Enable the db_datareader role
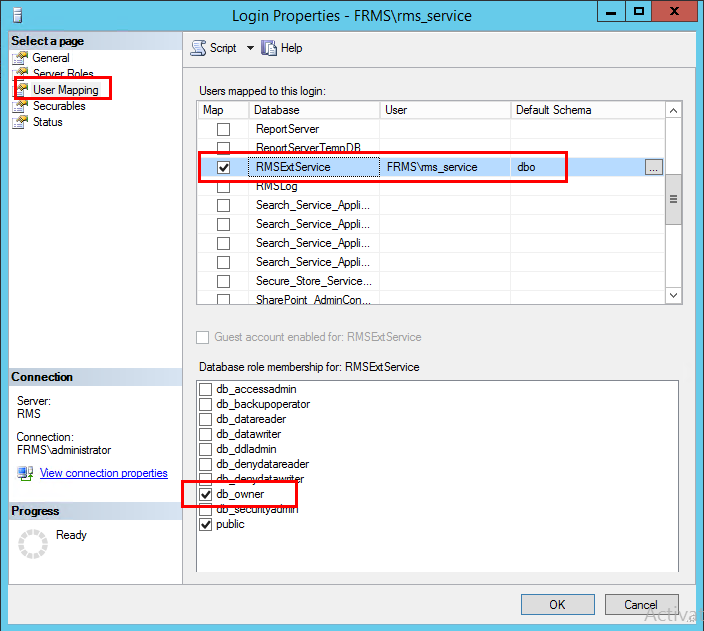 click(206, 420)
